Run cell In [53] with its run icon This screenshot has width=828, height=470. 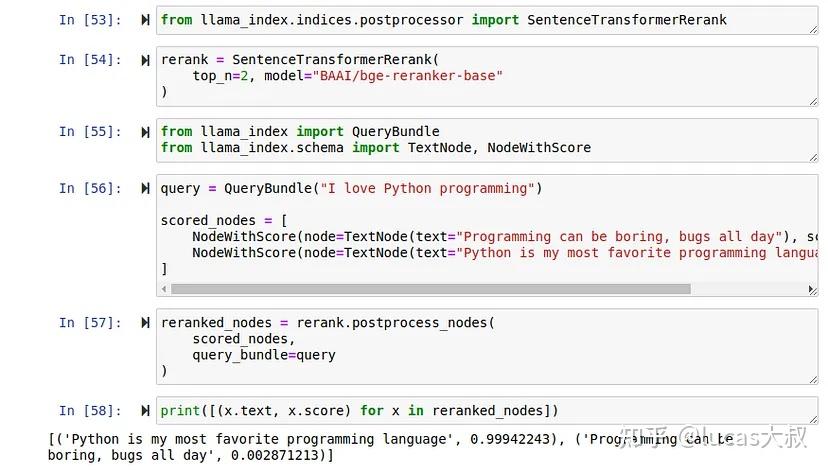[x=146, y=20]
